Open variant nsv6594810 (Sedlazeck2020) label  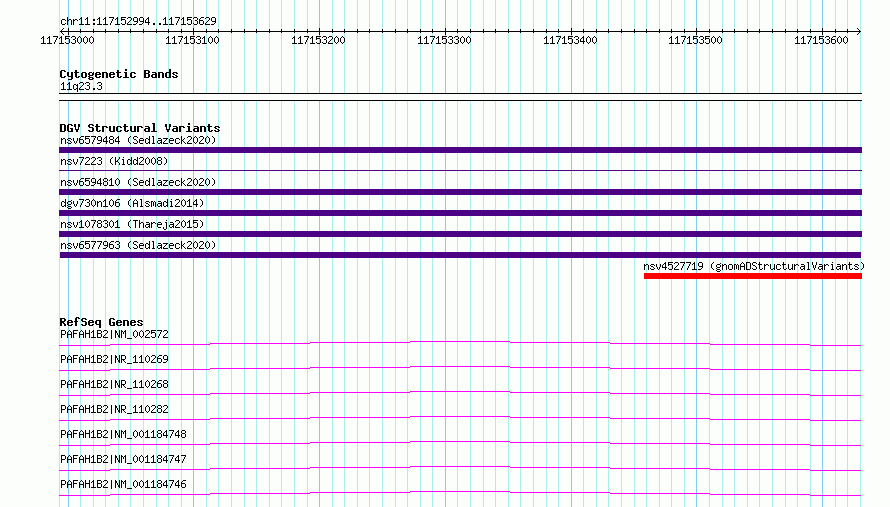point(138,182)
